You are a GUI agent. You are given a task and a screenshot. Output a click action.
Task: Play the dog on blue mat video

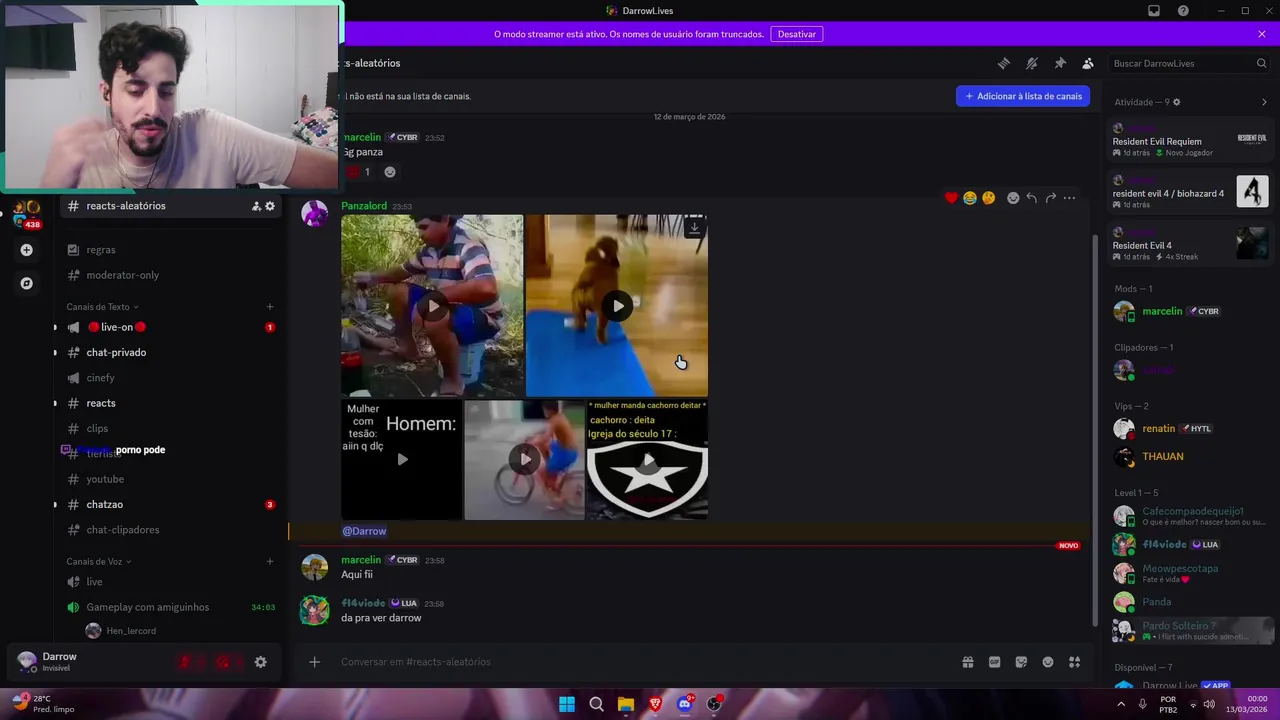coord(617,306)
